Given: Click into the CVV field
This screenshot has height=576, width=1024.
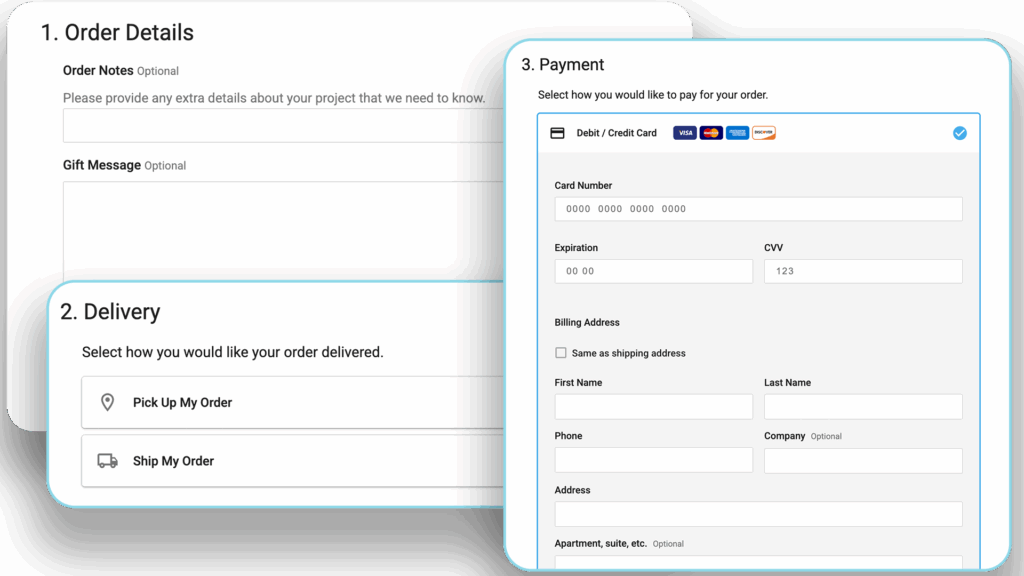Looking at the screenshot, I should (862, 271).
